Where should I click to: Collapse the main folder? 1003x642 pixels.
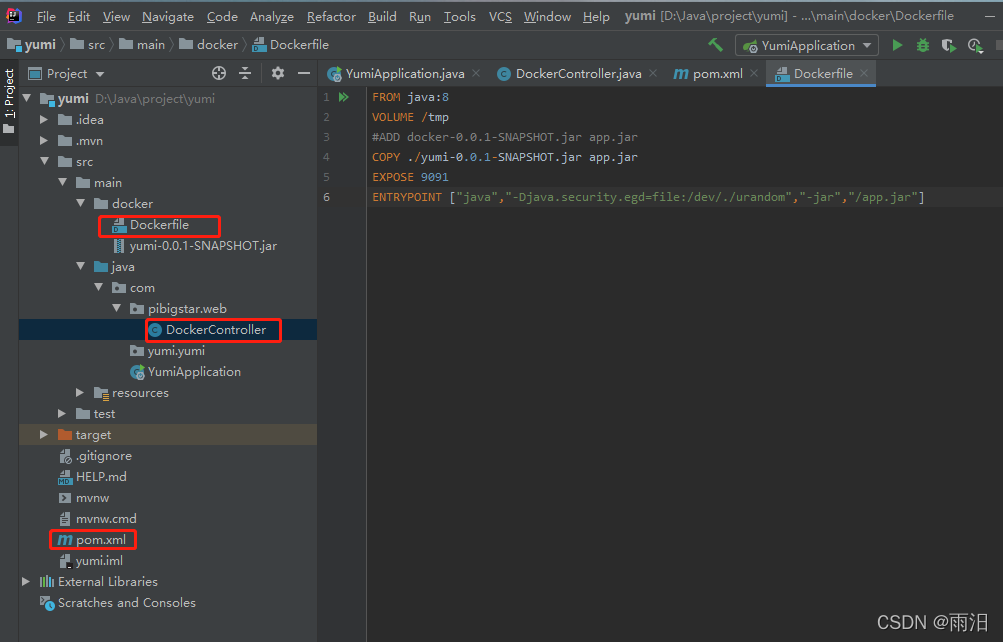pos(63,183)
